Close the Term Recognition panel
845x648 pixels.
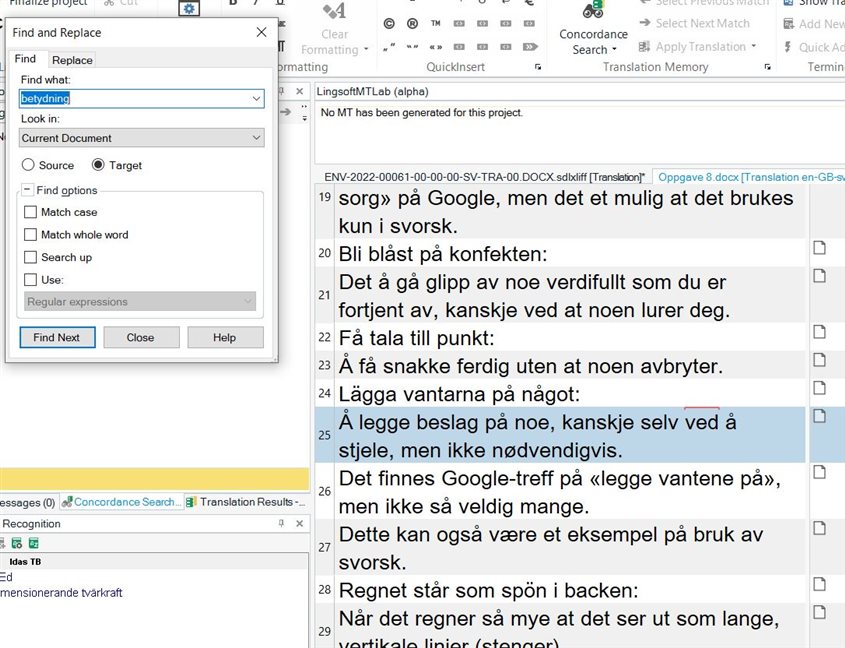[300, 523]
